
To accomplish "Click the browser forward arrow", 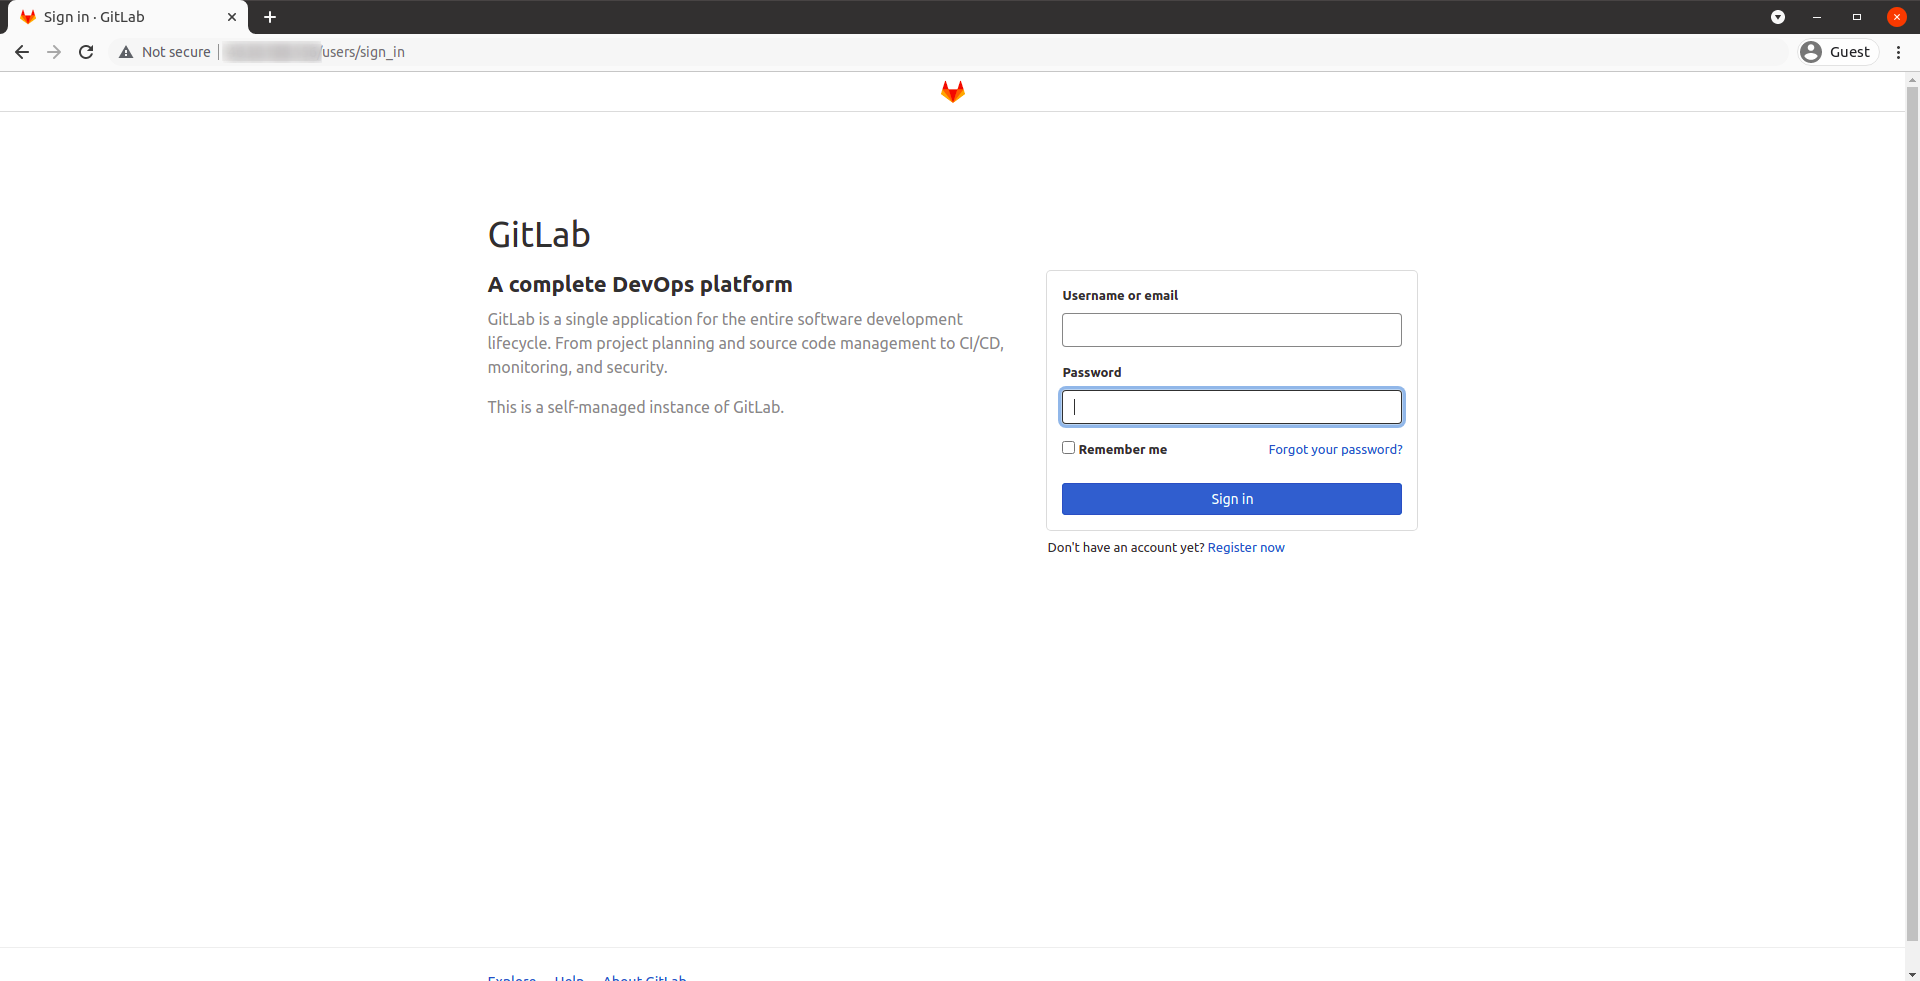I will click(x=53, y=52).
